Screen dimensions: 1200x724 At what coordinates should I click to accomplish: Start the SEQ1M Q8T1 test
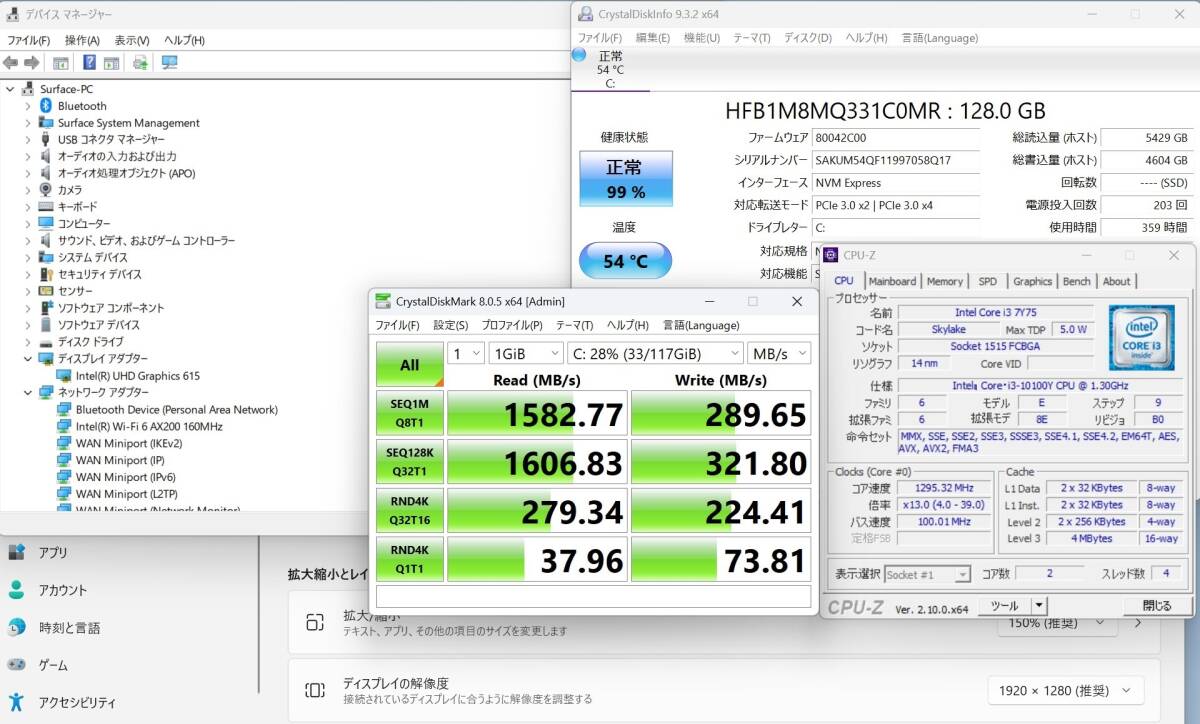(x=410, y=413)
